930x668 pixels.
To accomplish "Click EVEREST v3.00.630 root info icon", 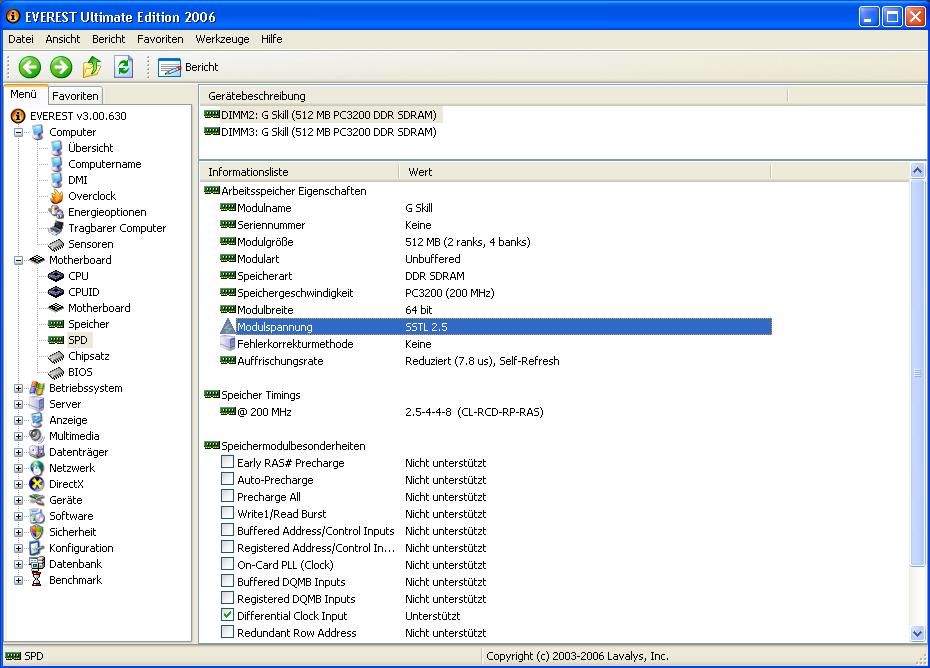I will coord(18,116).
